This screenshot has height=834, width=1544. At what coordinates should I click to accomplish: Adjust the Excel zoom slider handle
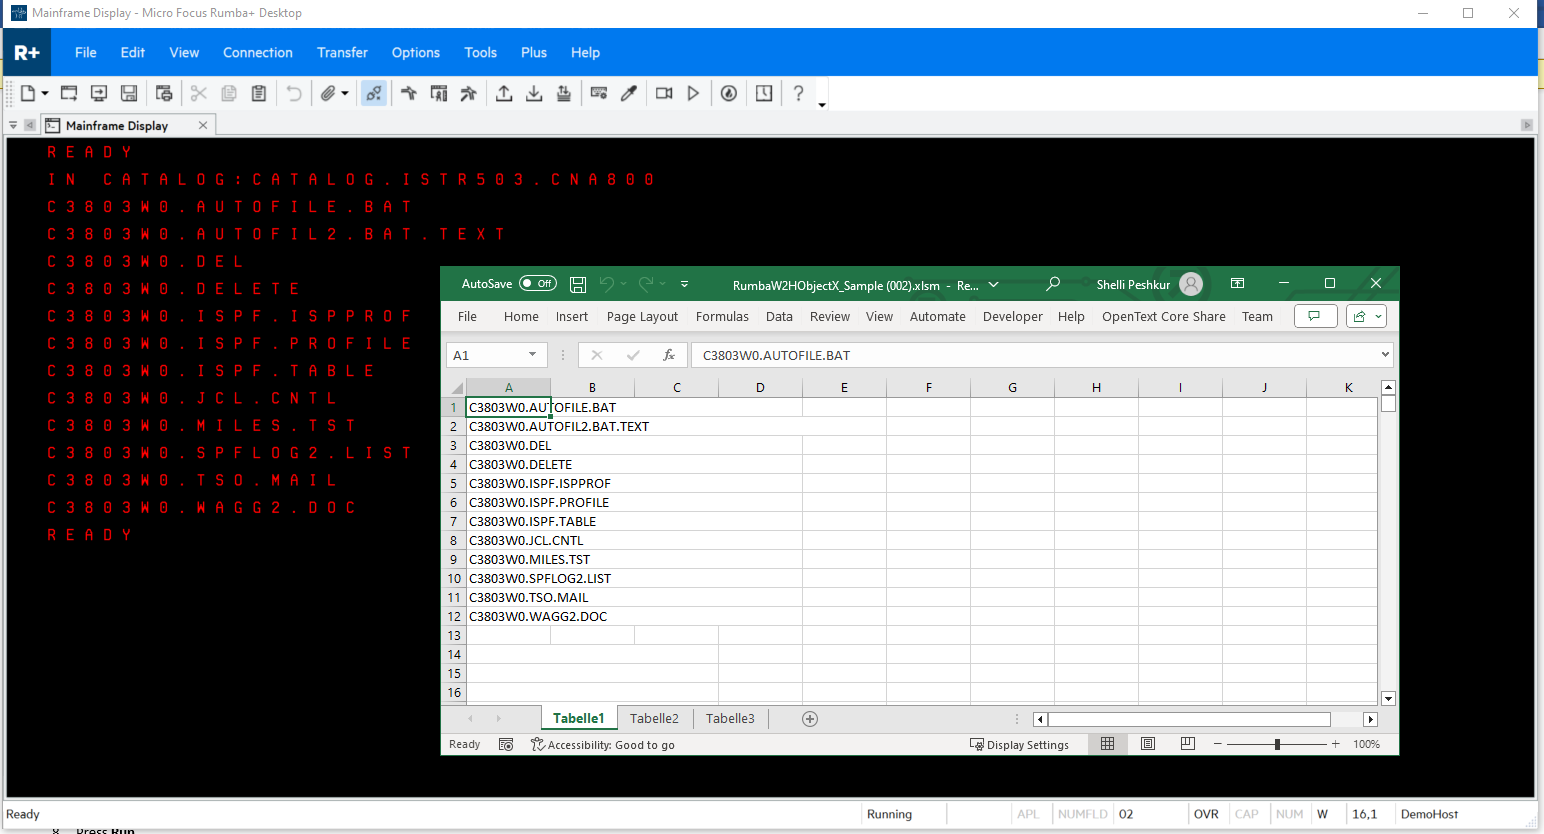click(1277, 744)
